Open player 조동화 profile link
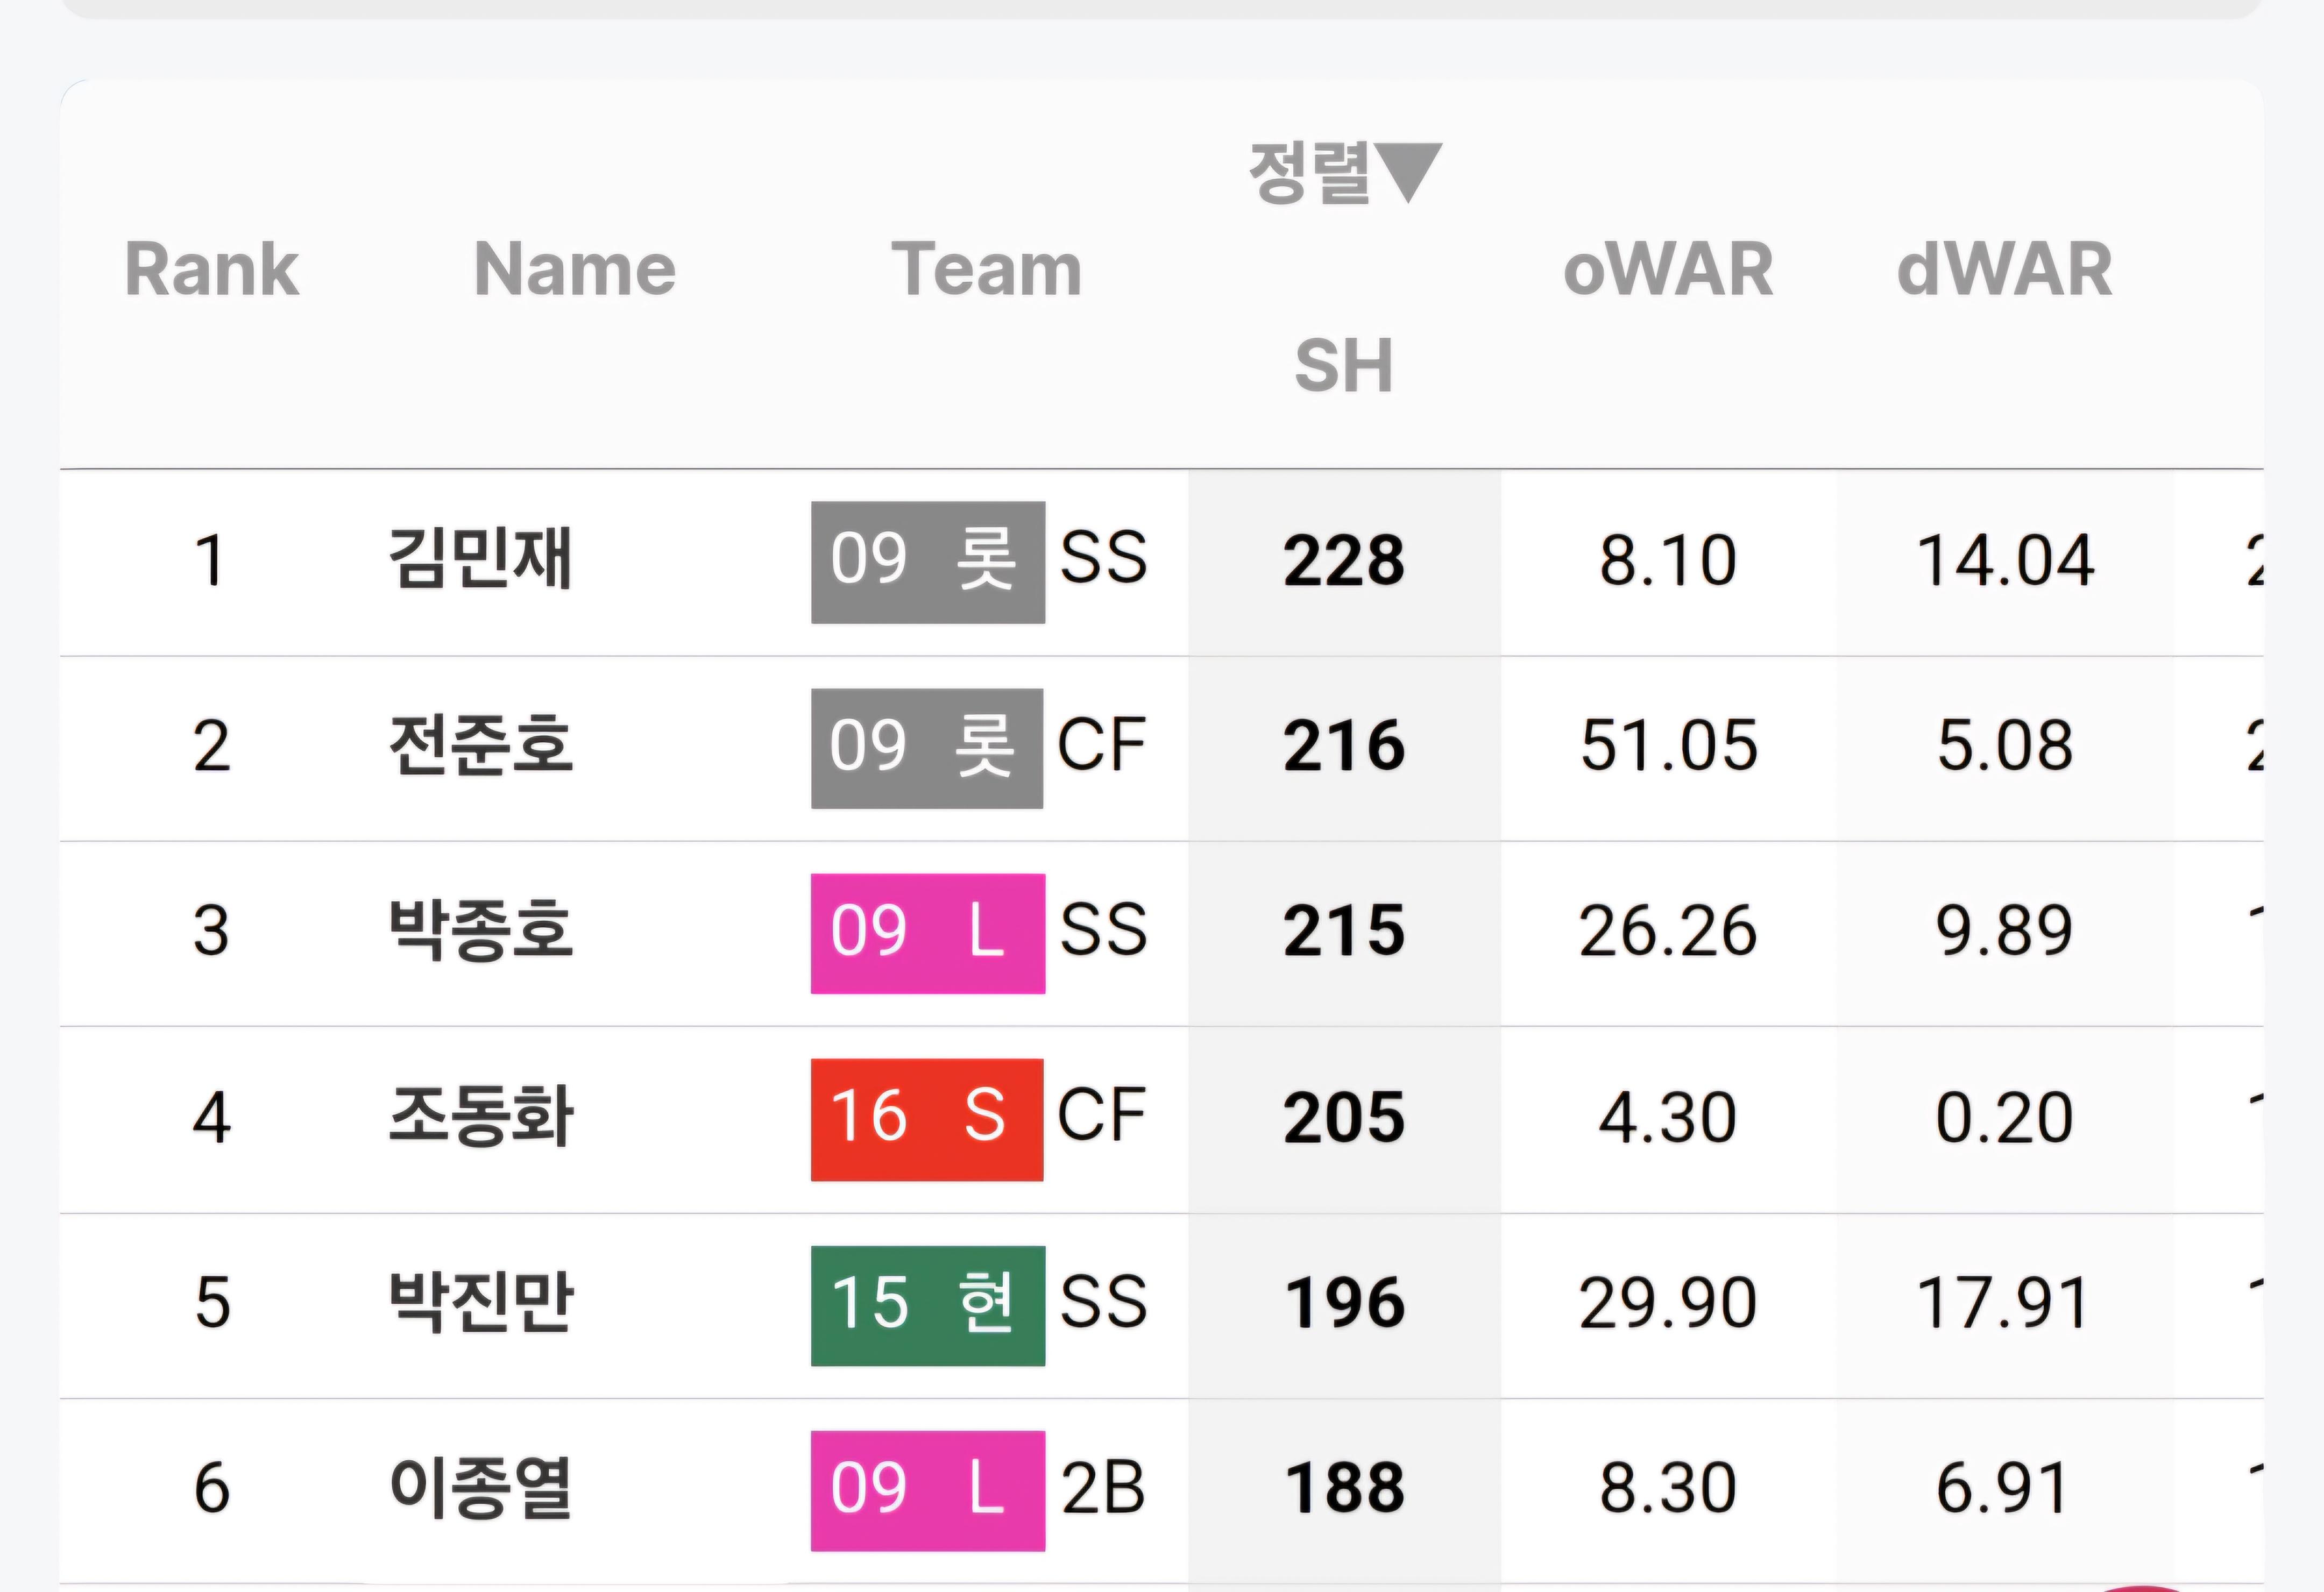Viewport: 2324px width, 1592px height. point(480,1117)
